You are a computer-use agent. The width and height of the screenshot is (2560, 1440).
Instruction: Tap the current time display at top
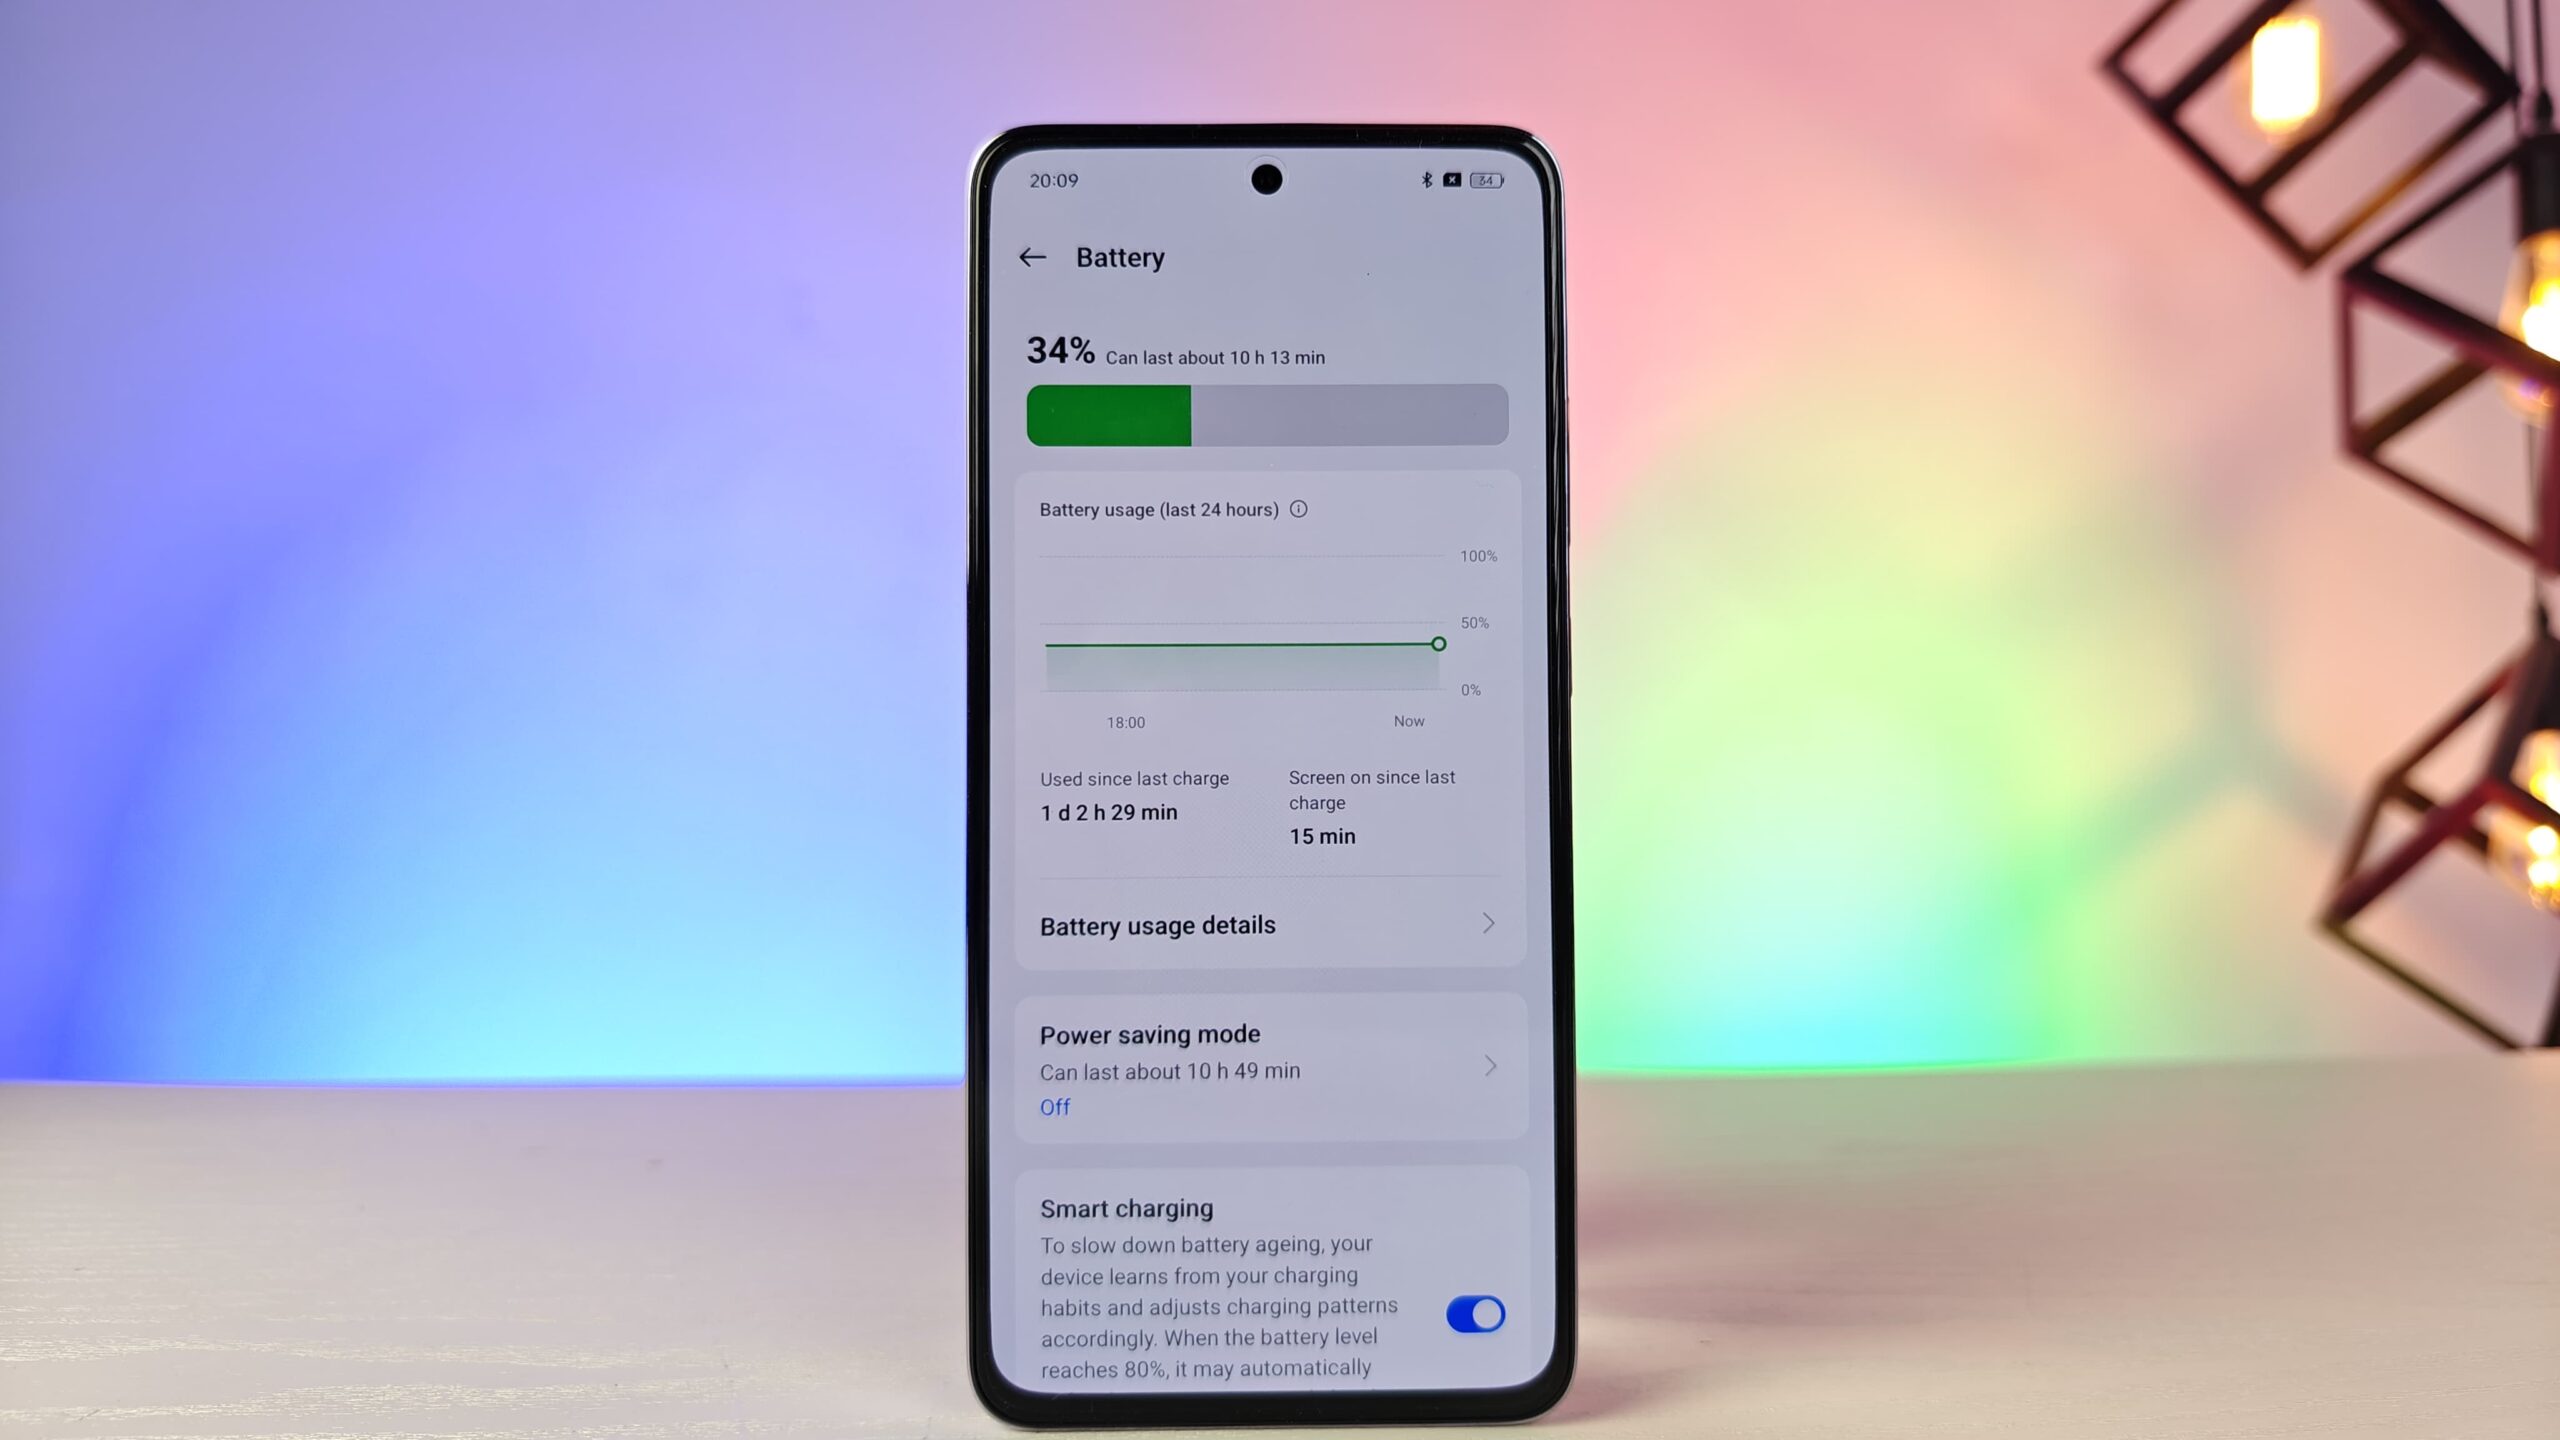click(1055, 179)
